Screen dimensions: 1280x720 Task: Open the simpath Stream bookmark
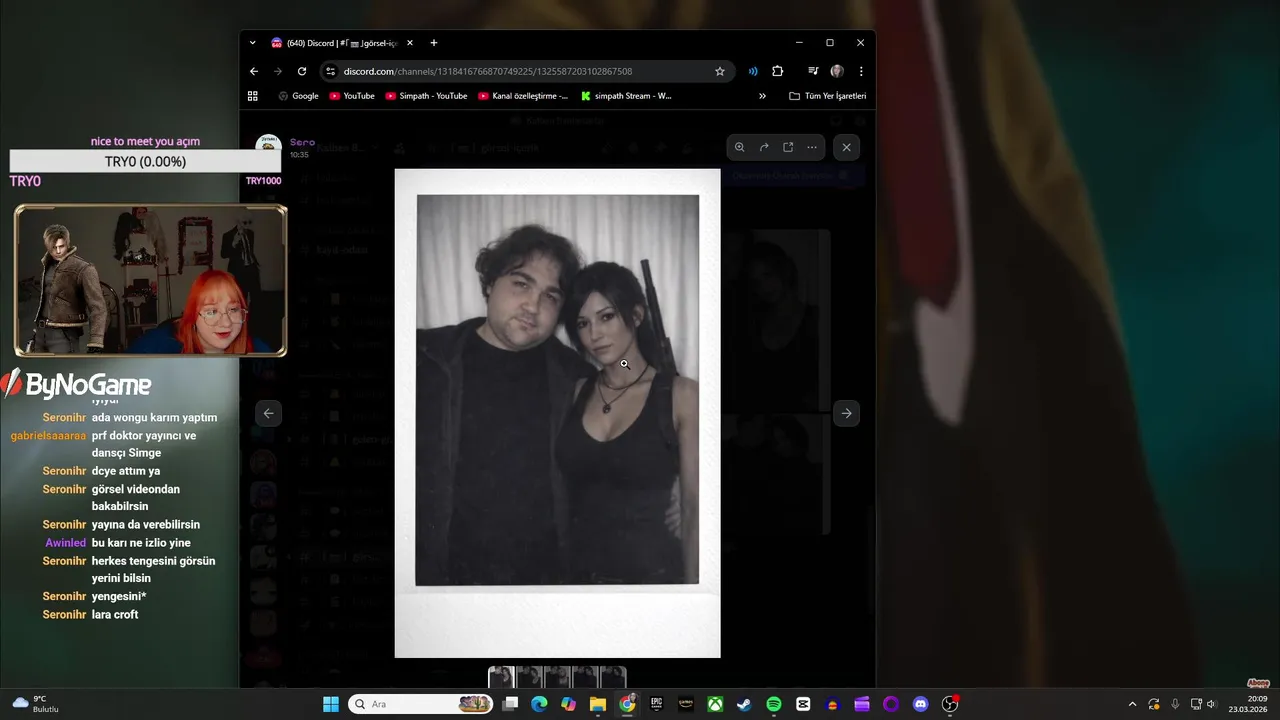click(626, 96)
